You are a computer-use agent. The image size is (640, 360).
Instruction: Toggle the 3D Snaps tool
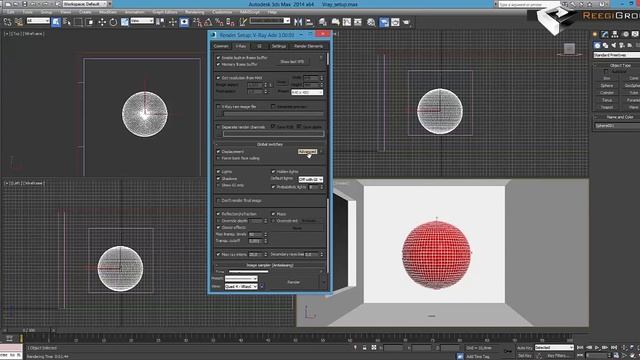click(197, 22)
